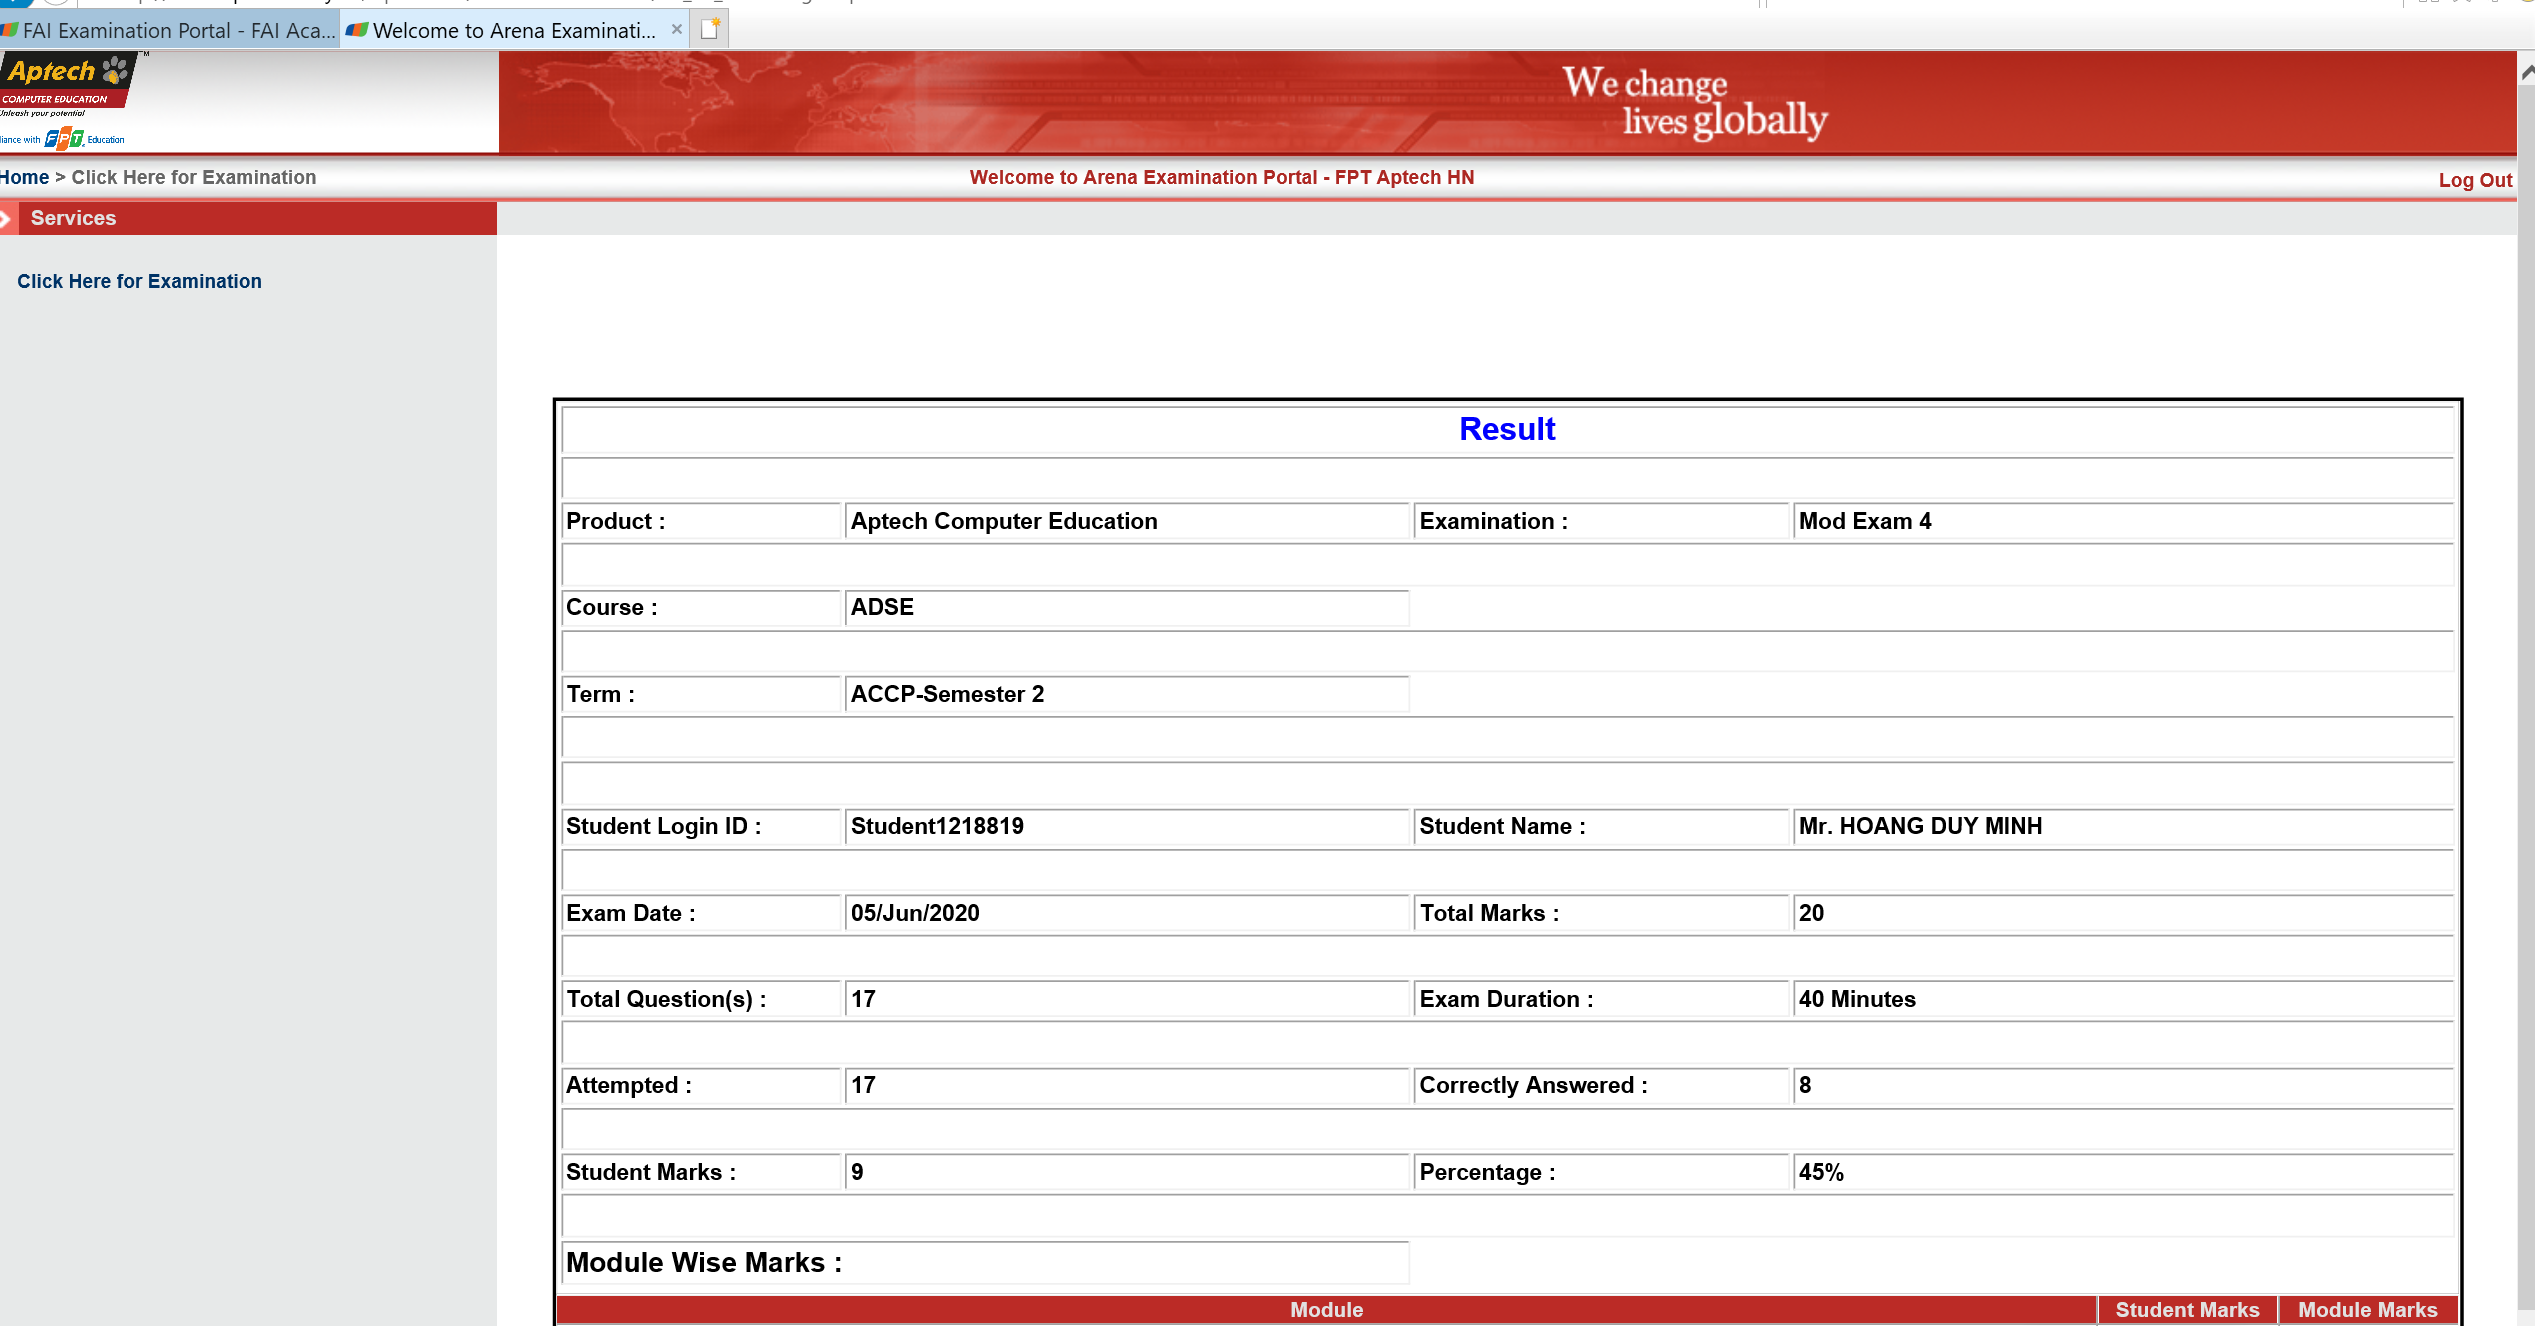Click Log Out link
2535x1326 pixels.
[x=2475, y=180]
